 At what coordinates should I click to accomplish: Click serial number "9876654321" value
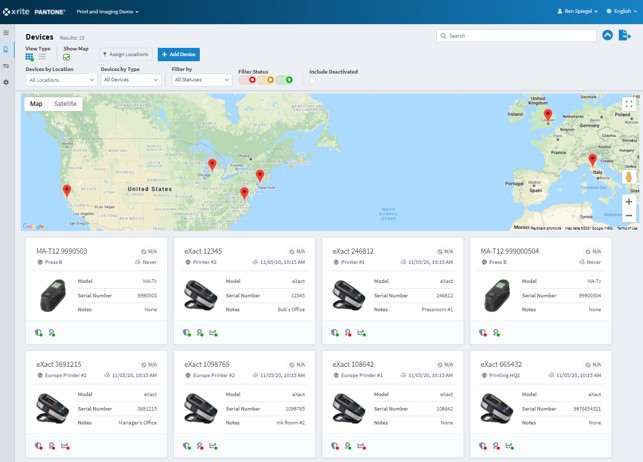pos(587,409)
